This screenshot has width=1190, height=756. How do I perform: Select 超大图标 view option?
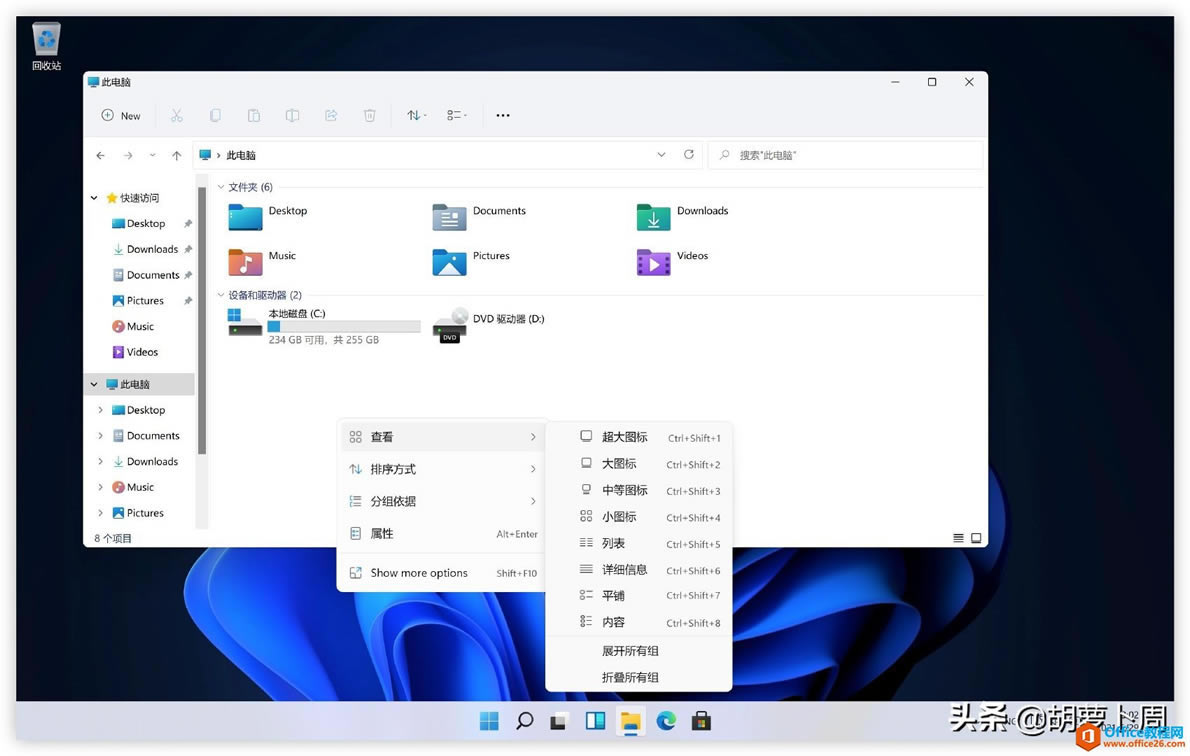pos(638,437)
